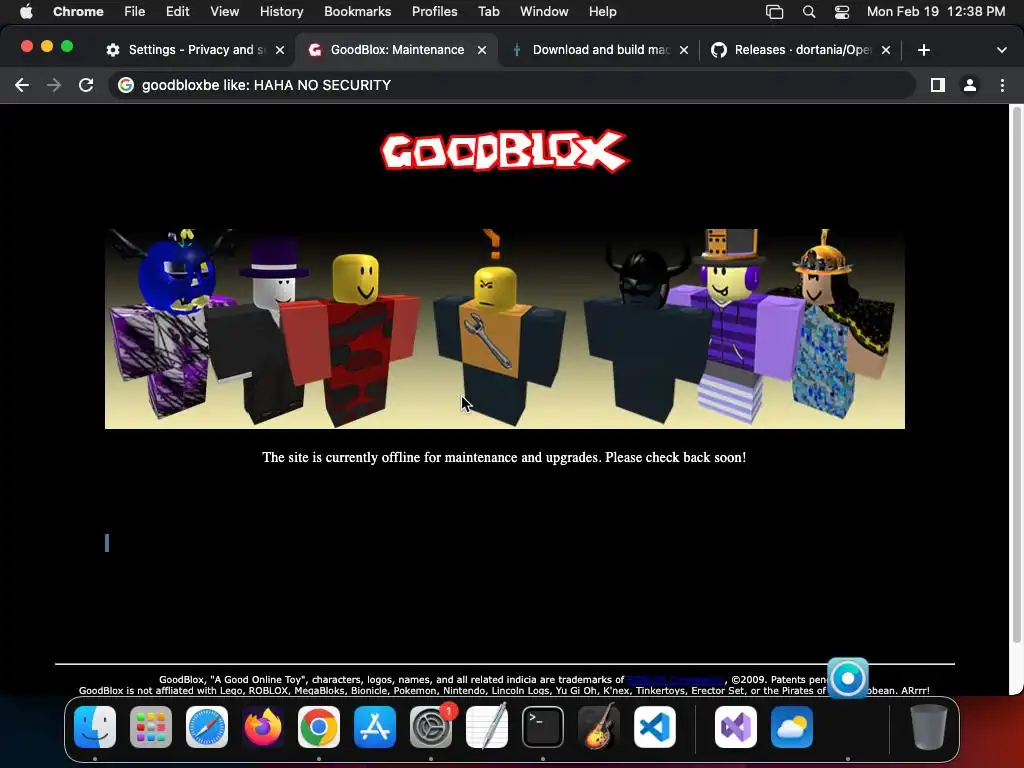
Task: Open Finder from the Dock
Action: (95, 727)
